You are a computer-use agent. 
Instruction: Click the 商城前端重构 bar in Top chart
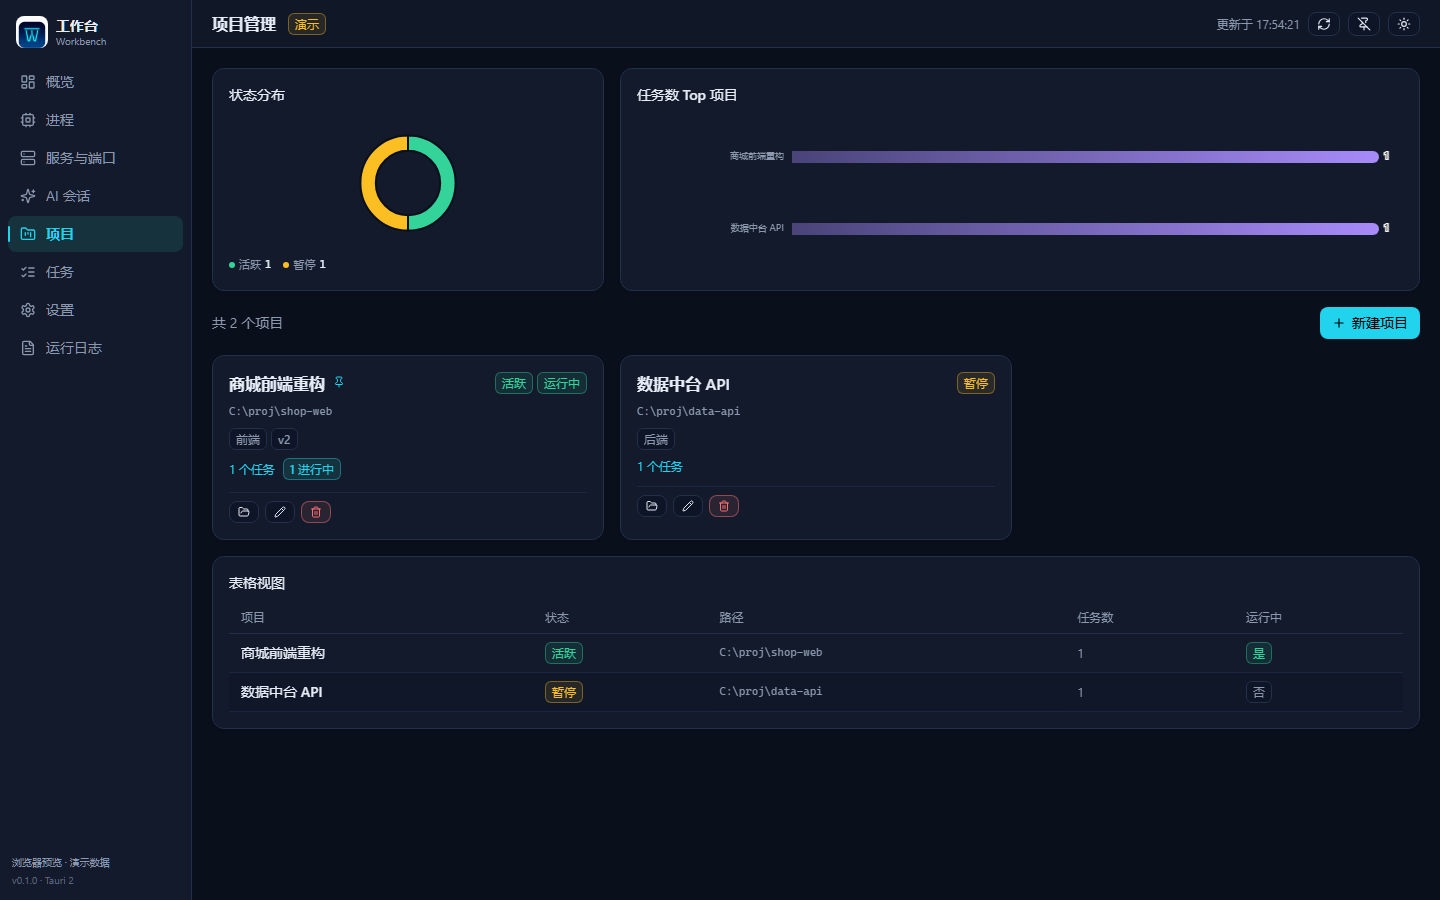[x=1085, y=157]
